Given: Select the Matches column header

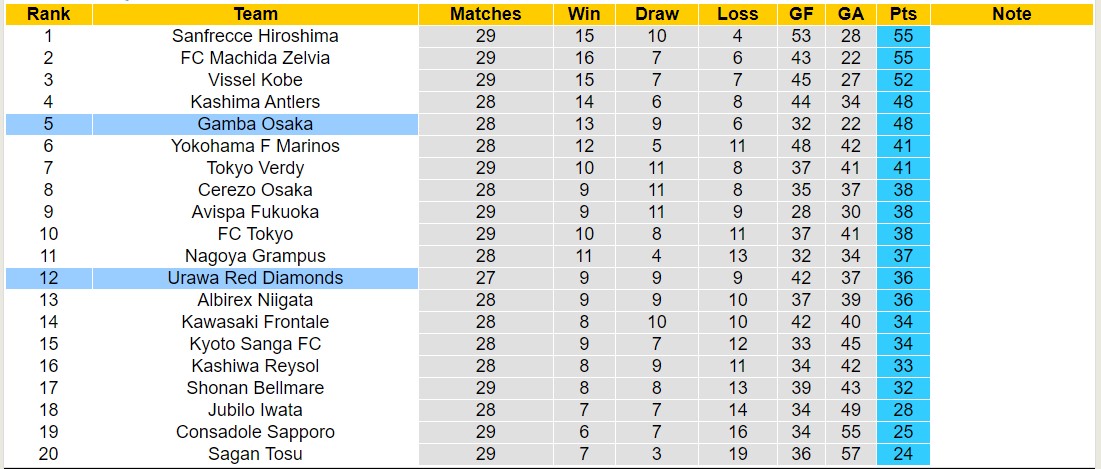Looking at the screenshot, I should [x=485, y=14].
